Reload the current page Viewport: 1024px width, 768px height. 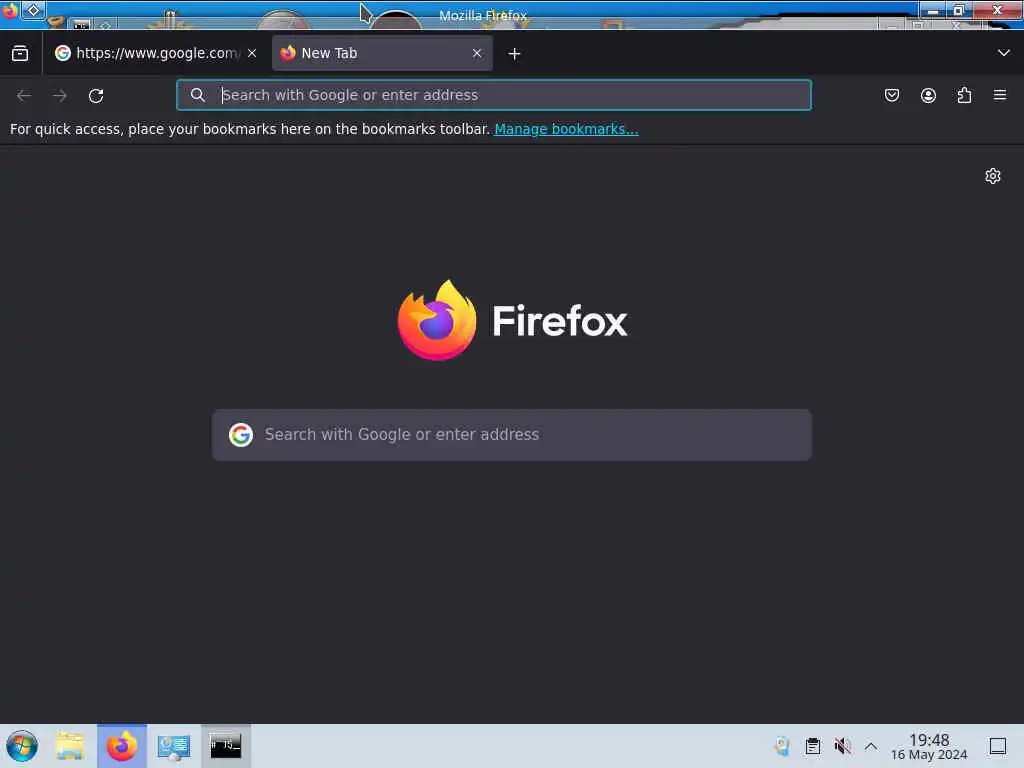point(96,95)
